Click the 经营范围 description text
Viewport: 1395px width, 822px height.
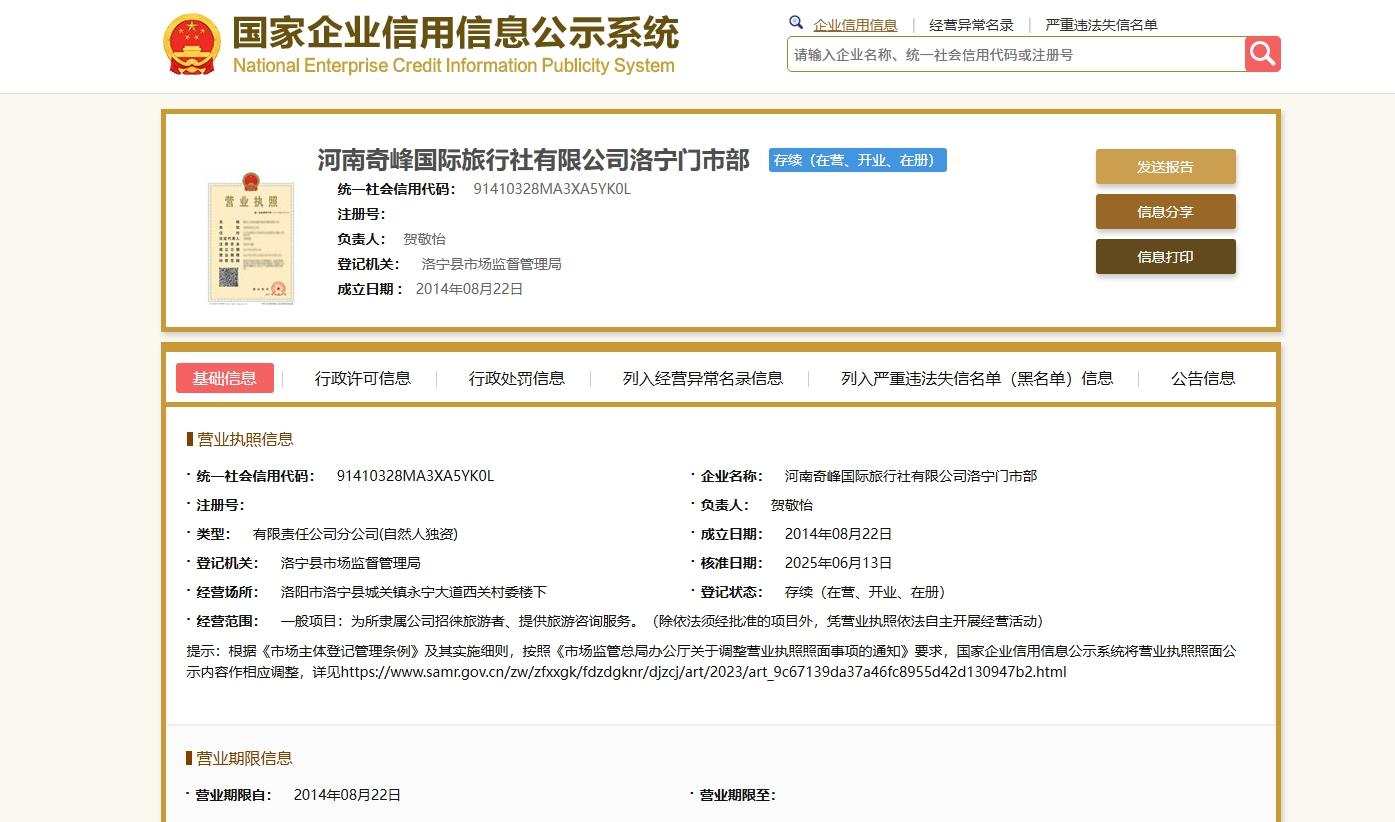pos(662,621)
